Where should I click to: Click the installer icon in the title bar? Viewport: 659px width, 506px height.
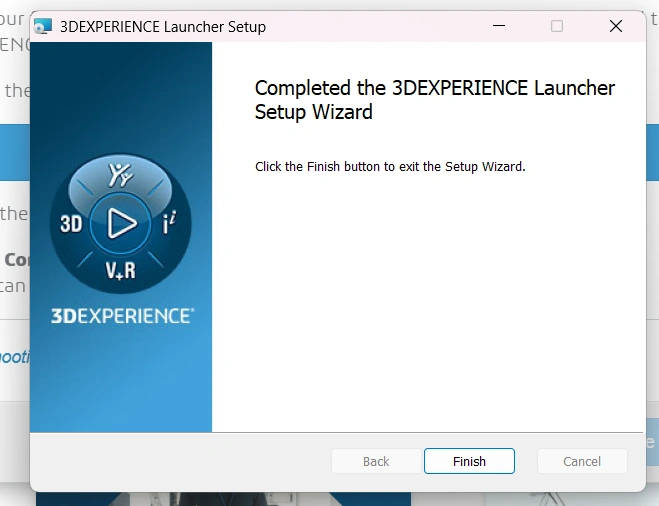click(43, 26)
